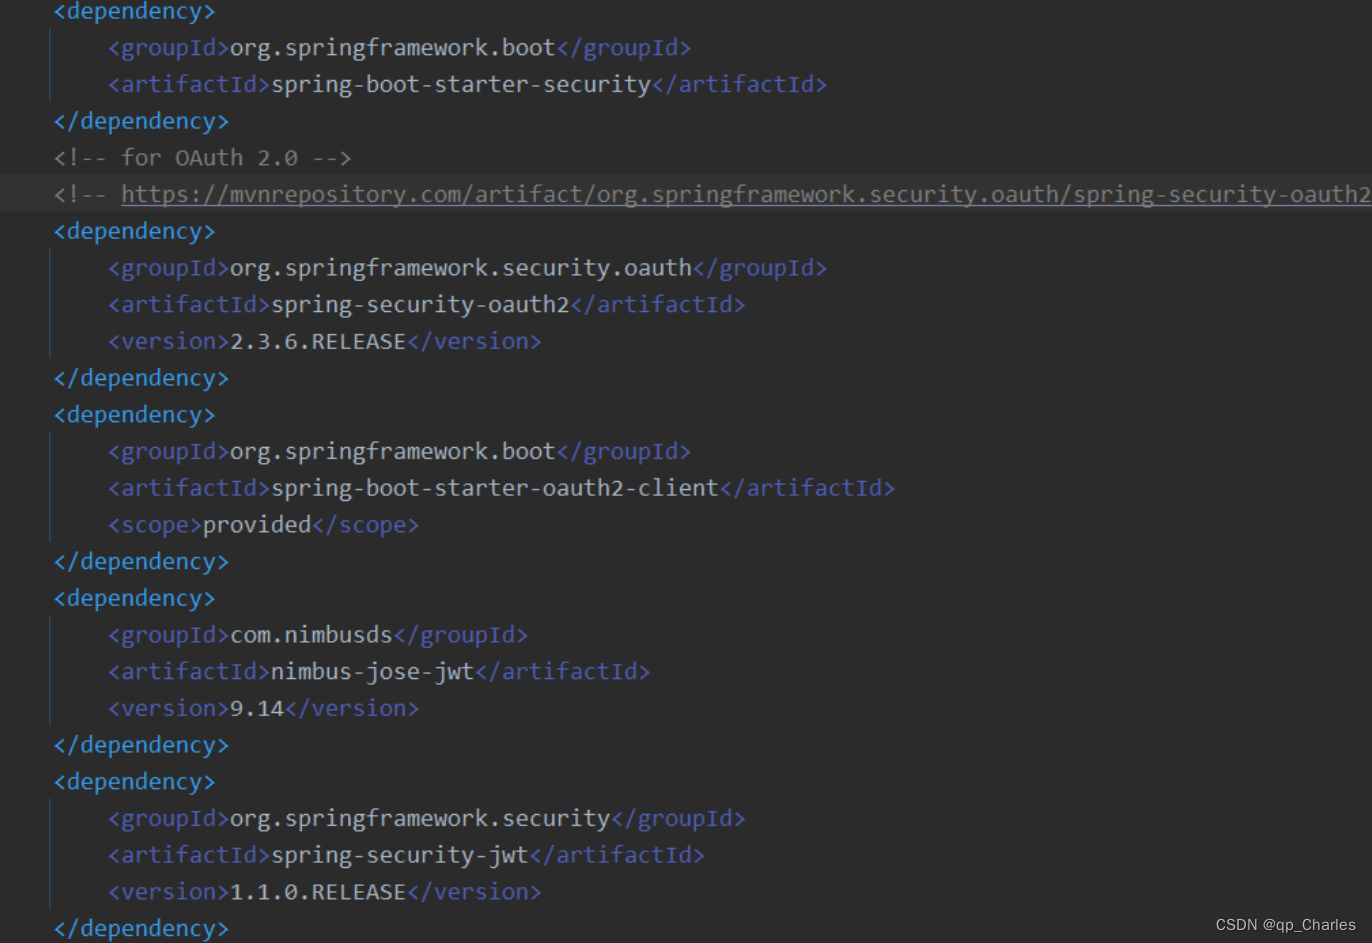Click the last closing dependency tag
The height and width of the screenshot is (943, 1372).
(140, 928)
